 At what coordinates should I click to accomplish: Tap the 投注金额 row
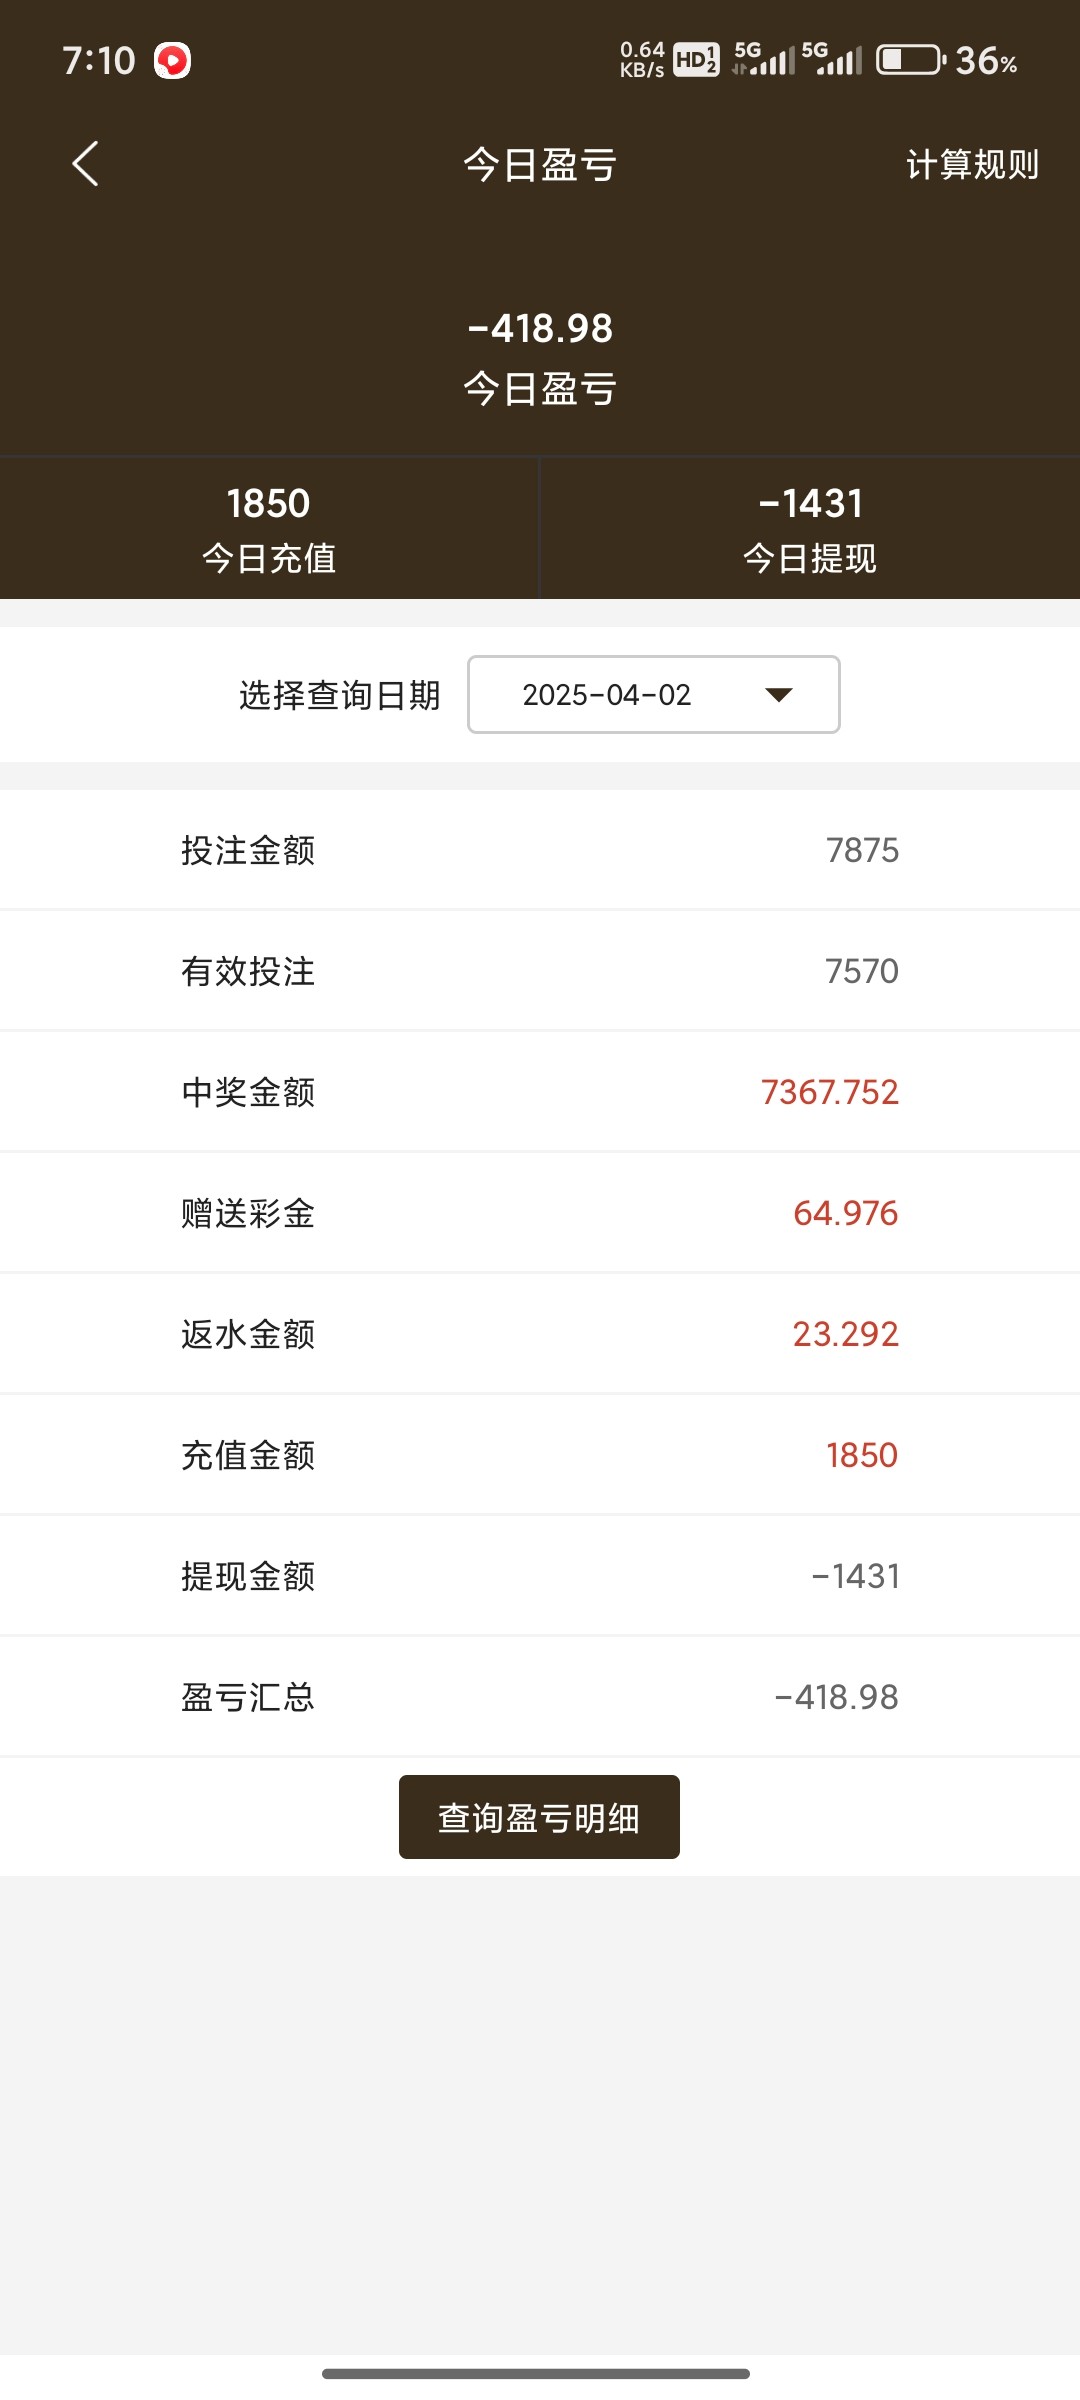[540, 850]
